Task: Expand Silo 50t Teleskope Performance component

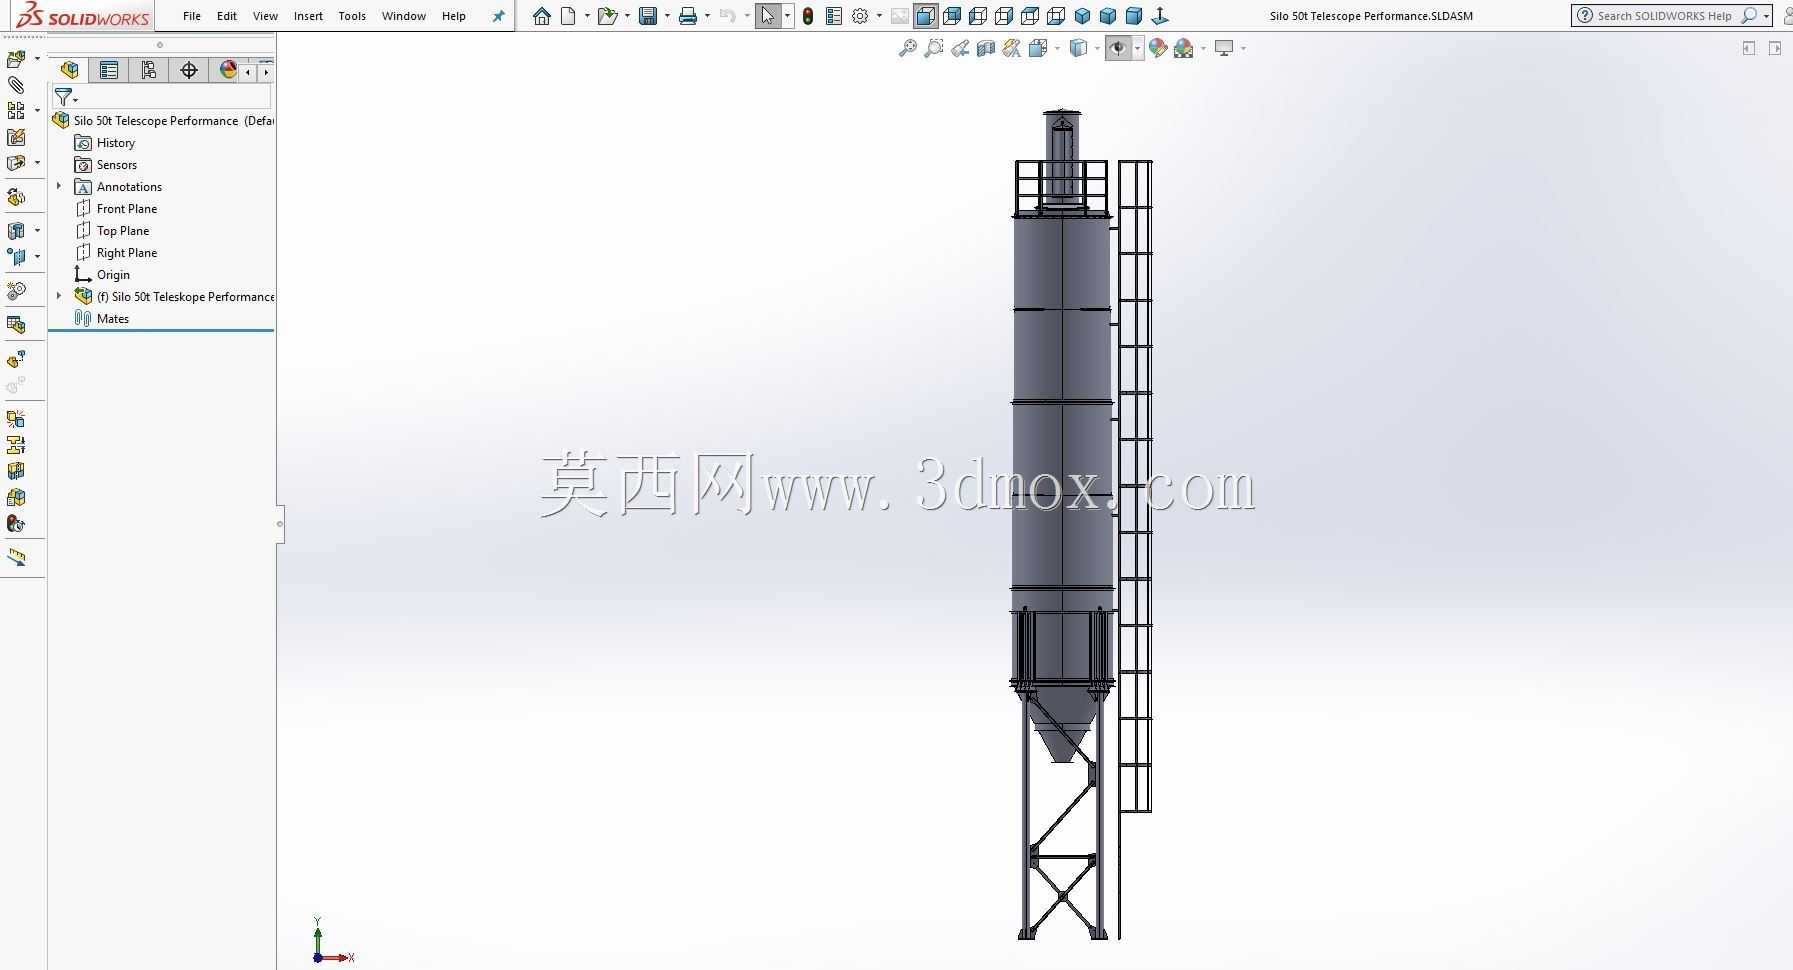Action: 59,296
